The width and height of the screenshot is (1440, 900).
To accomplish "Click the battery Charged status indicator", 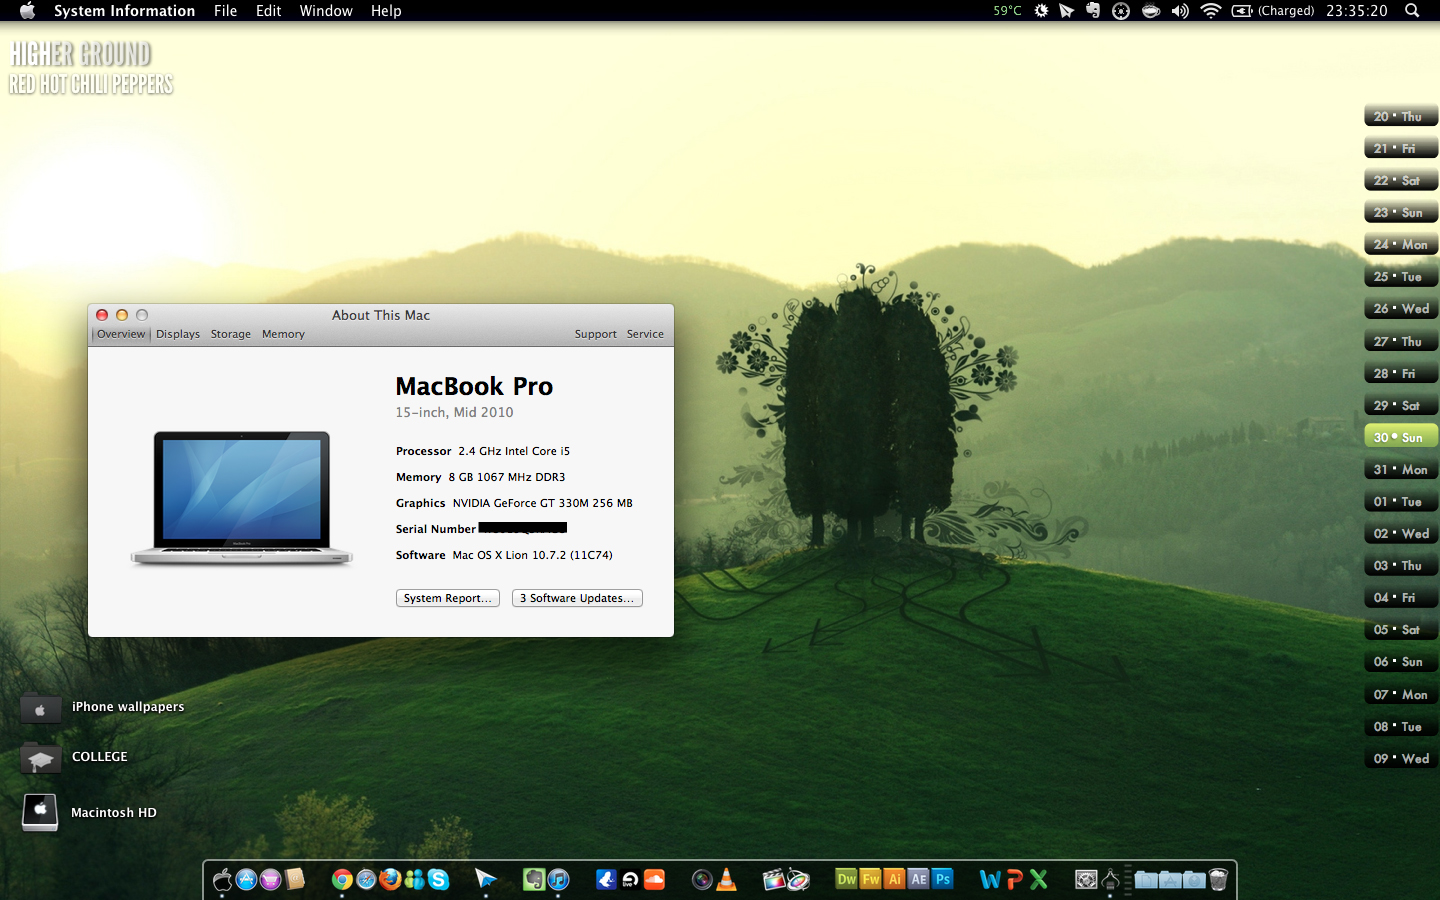I will point(1272,11).
